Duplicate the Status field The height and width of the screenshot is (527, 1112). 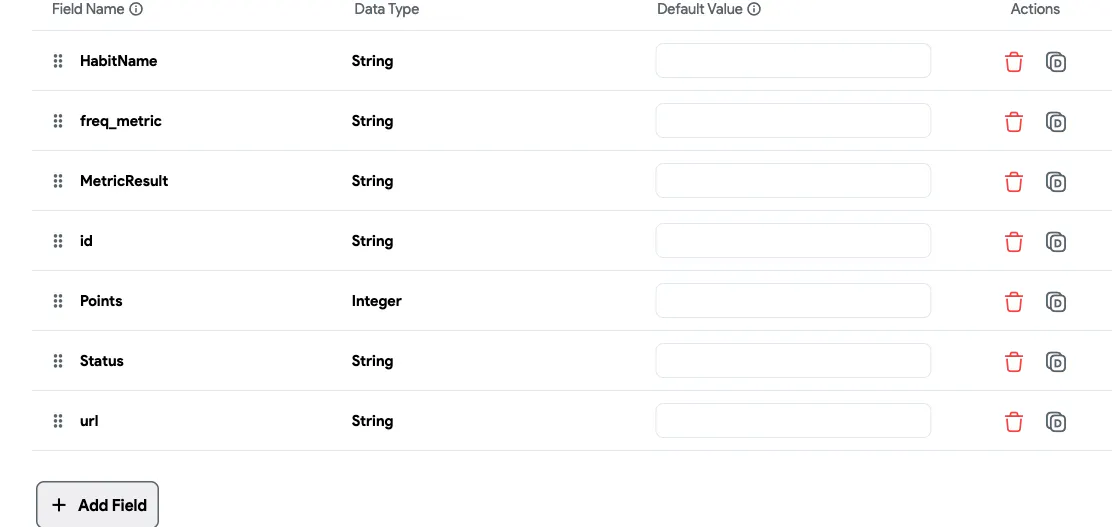point(1056,362)
